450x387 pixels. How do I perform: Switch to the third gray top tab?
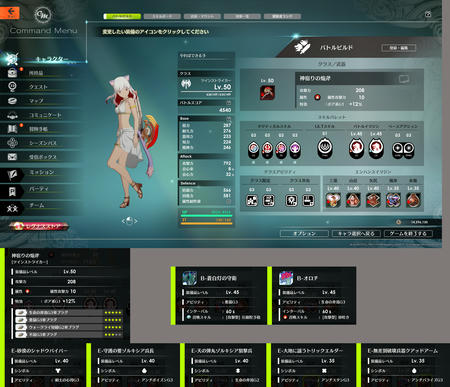(x=202, y=16)
